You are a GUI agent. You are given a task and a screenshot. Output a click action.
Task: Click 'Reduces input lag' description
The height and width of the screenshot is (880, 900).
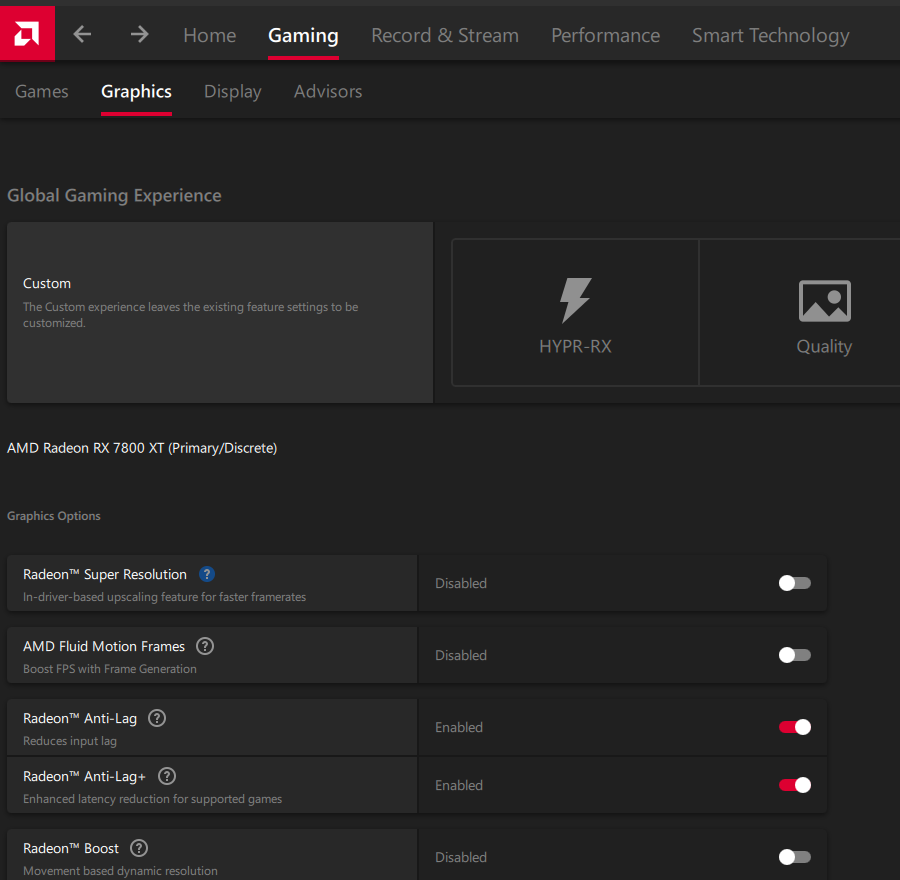[69, 741]
